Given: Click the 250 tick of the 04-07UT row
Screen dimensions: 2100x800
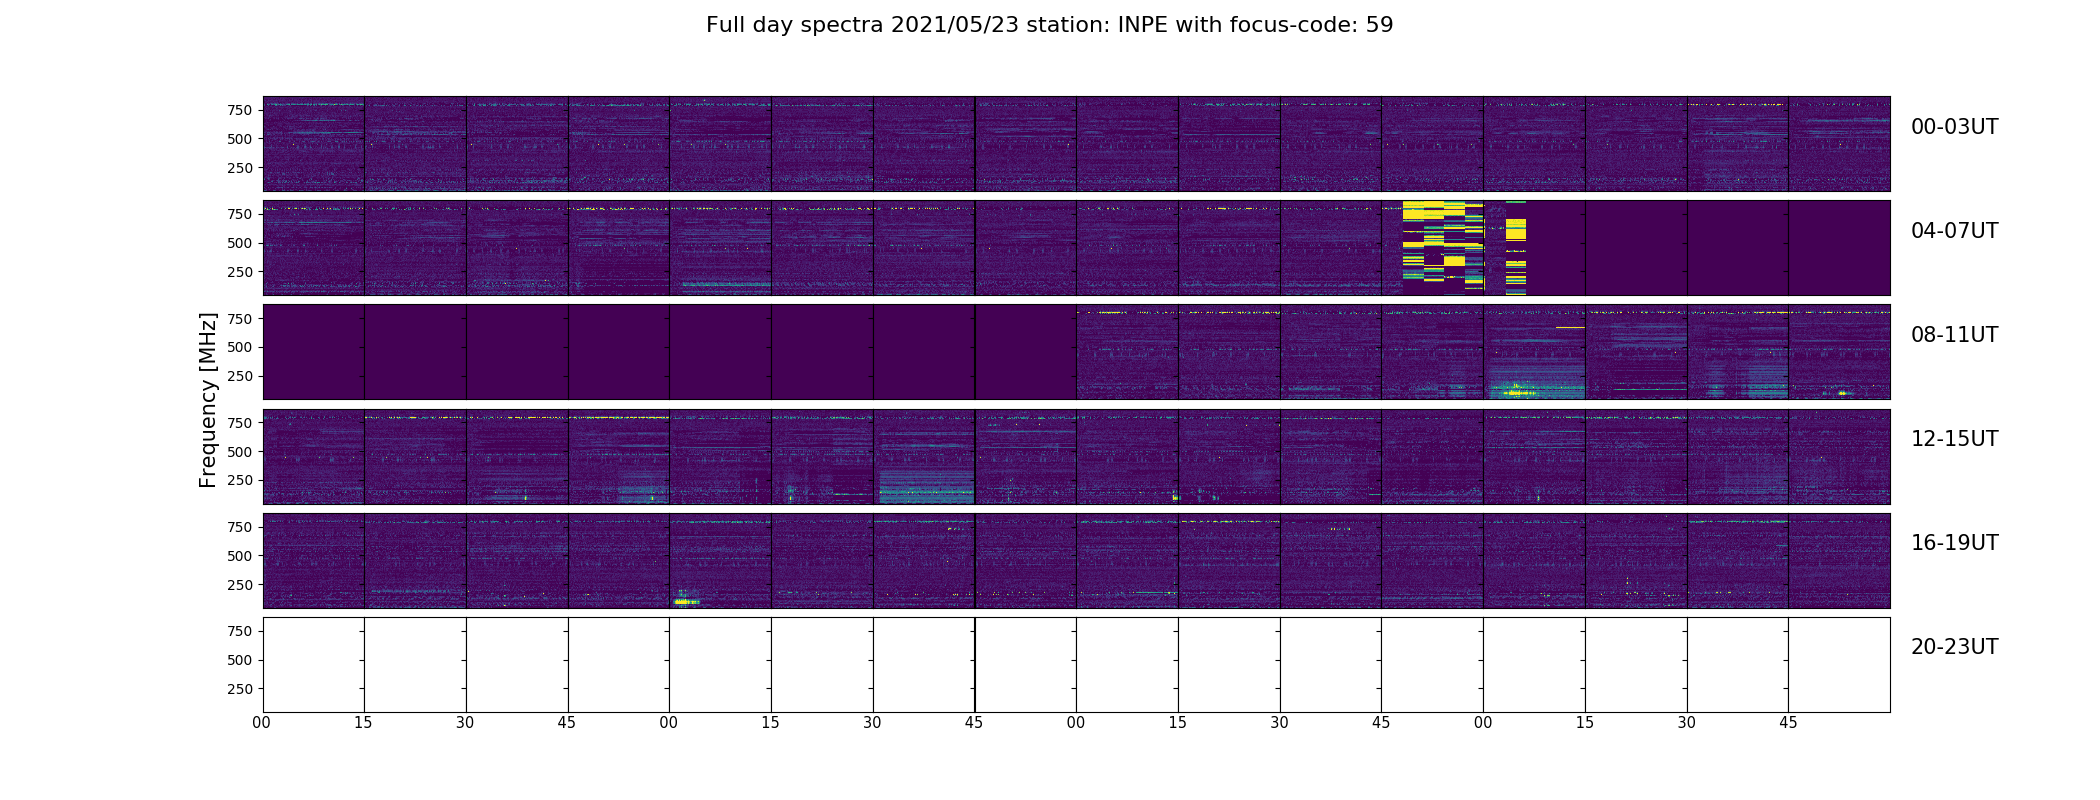Looking at the screenshot, I should click(240, 272).
